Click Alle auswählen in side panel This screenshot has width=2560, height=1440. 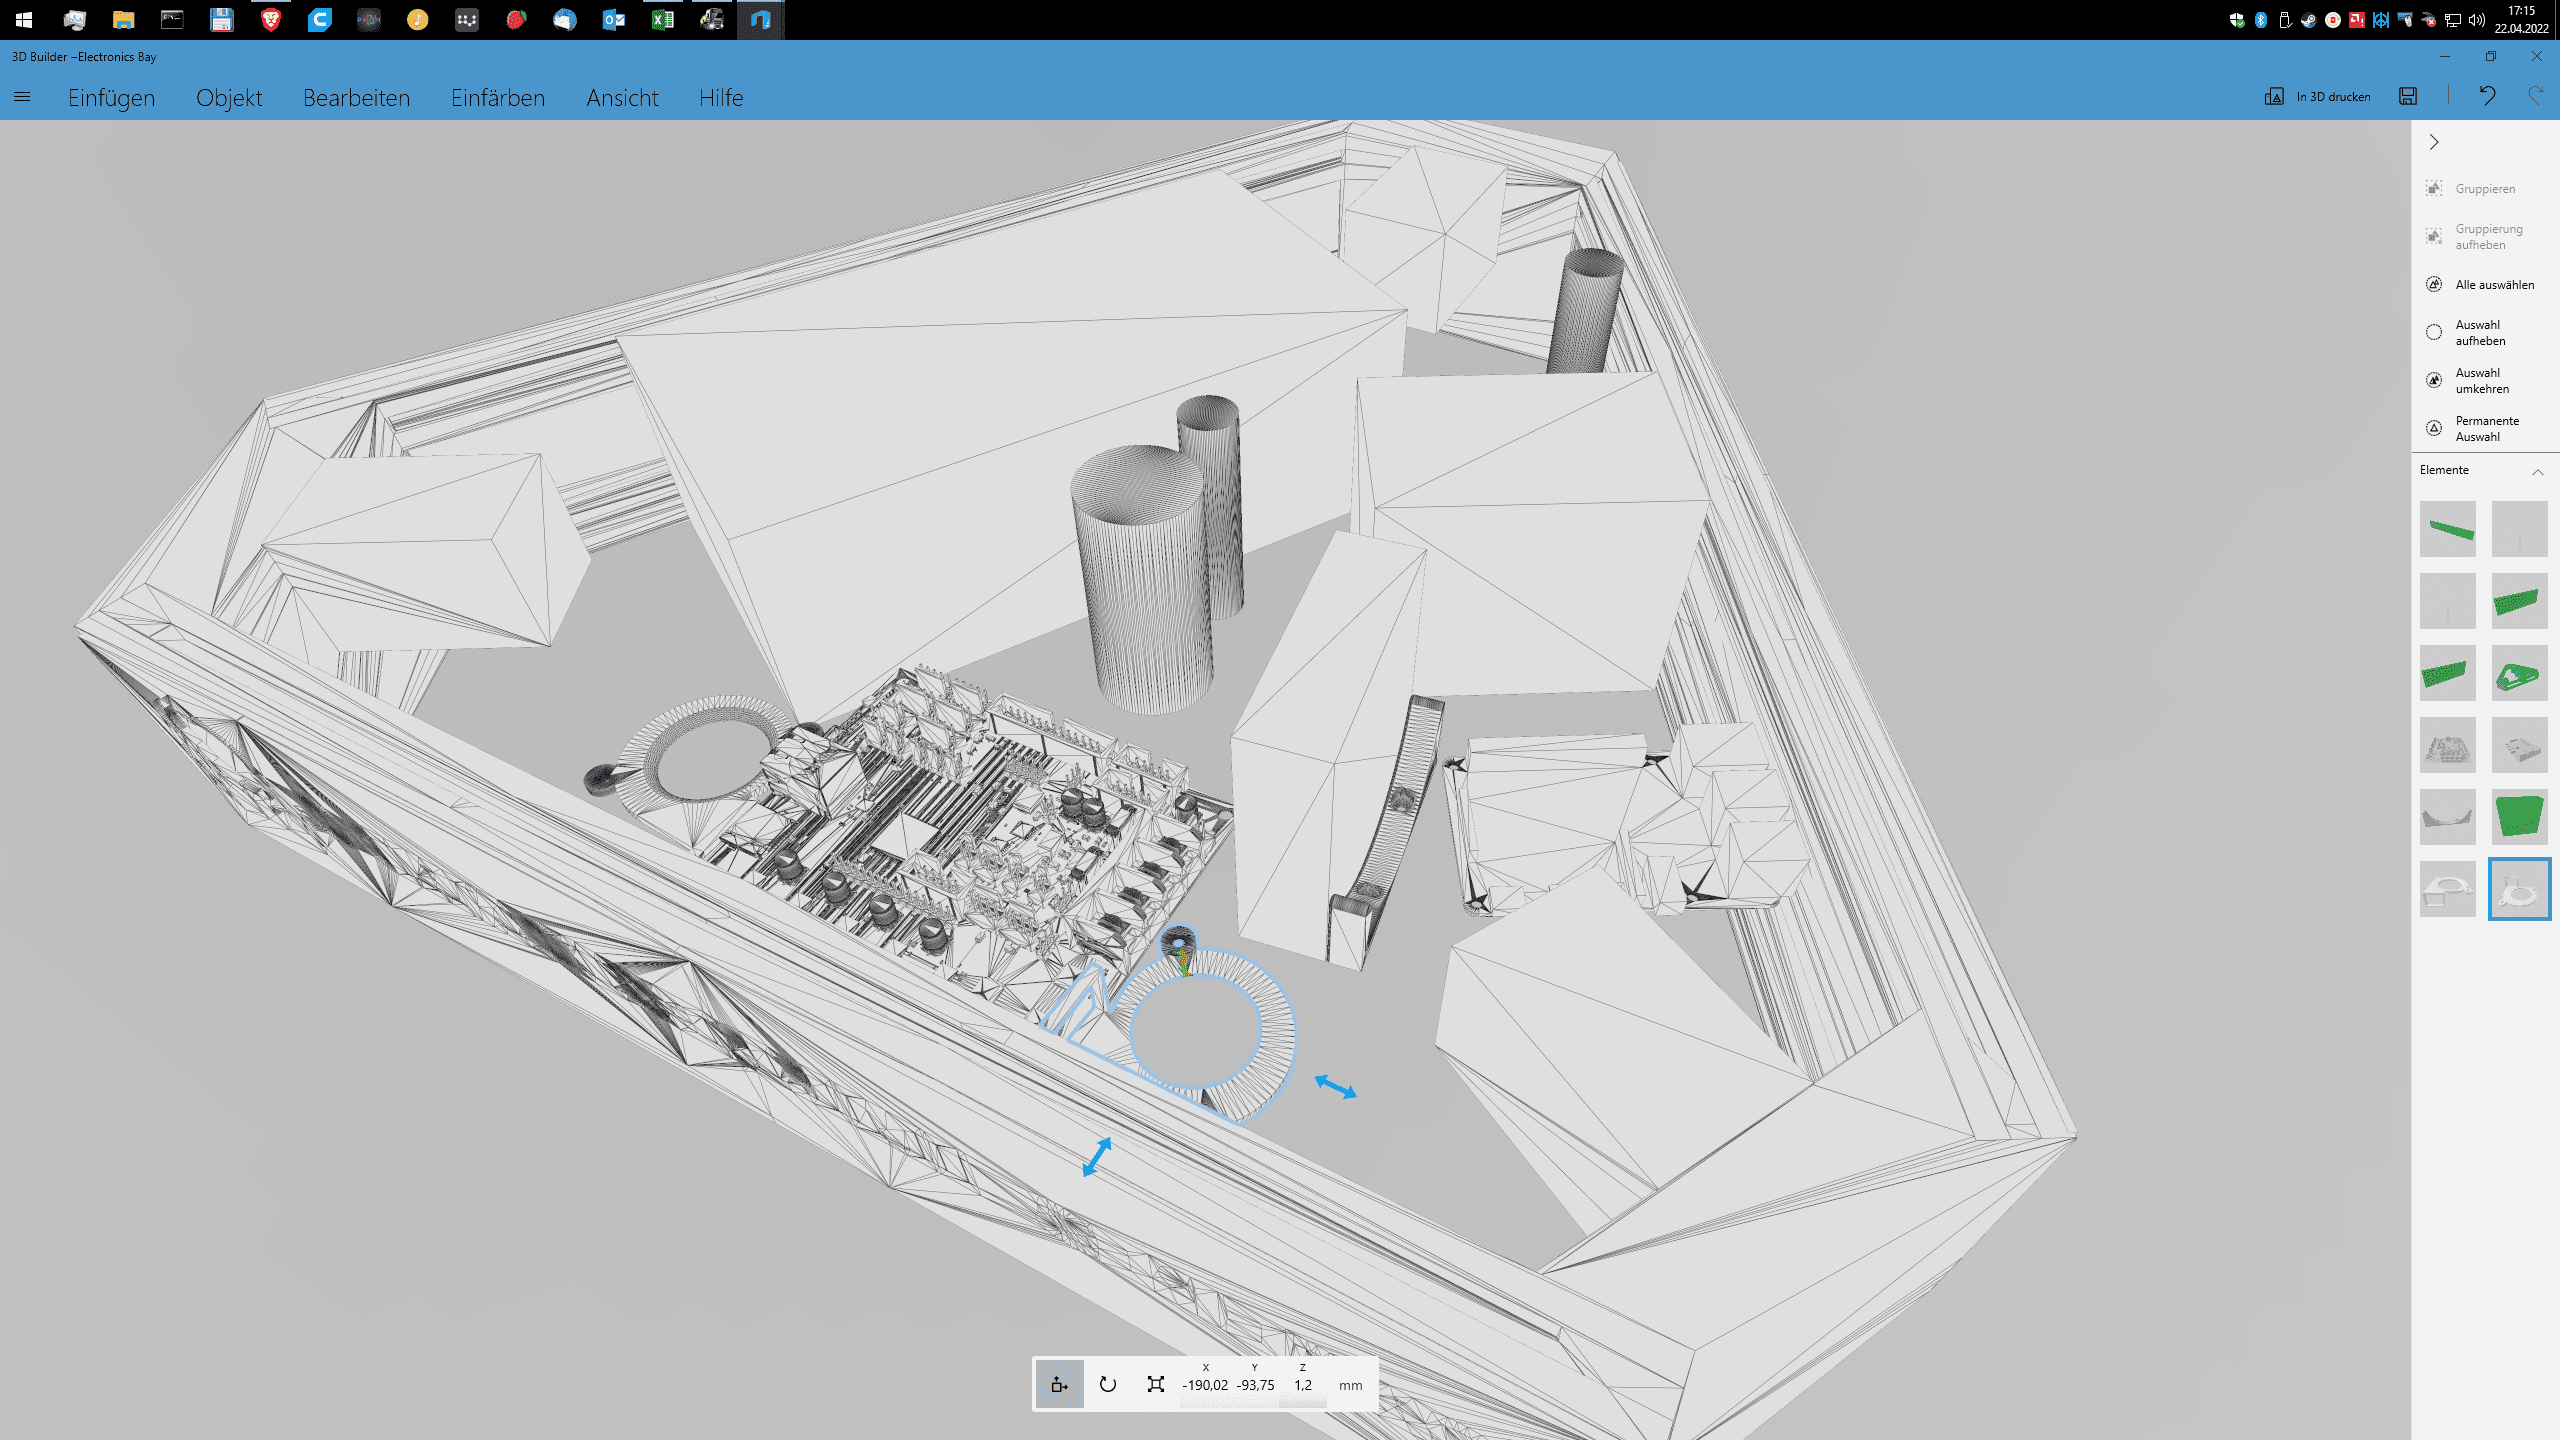coord(2494,285)
